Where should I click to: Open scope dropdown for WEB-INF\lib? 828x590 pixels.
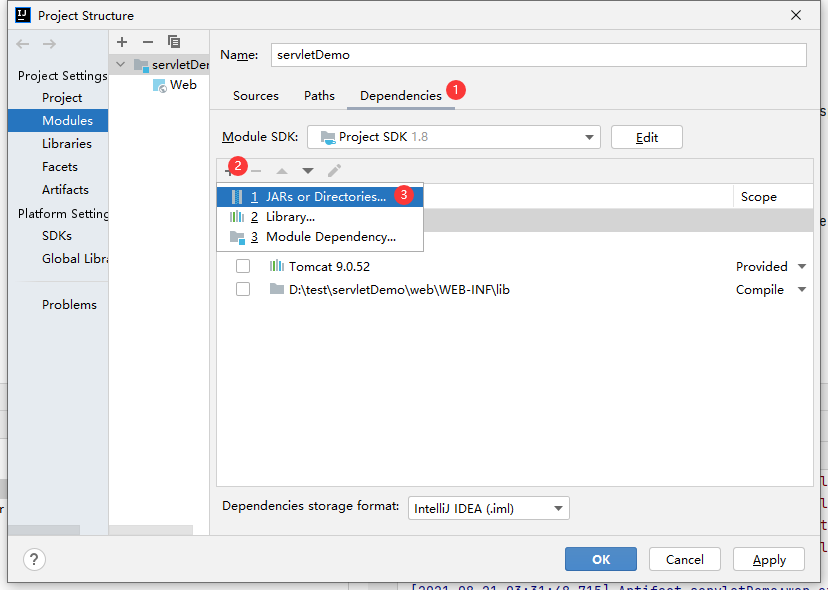[802, 289]
